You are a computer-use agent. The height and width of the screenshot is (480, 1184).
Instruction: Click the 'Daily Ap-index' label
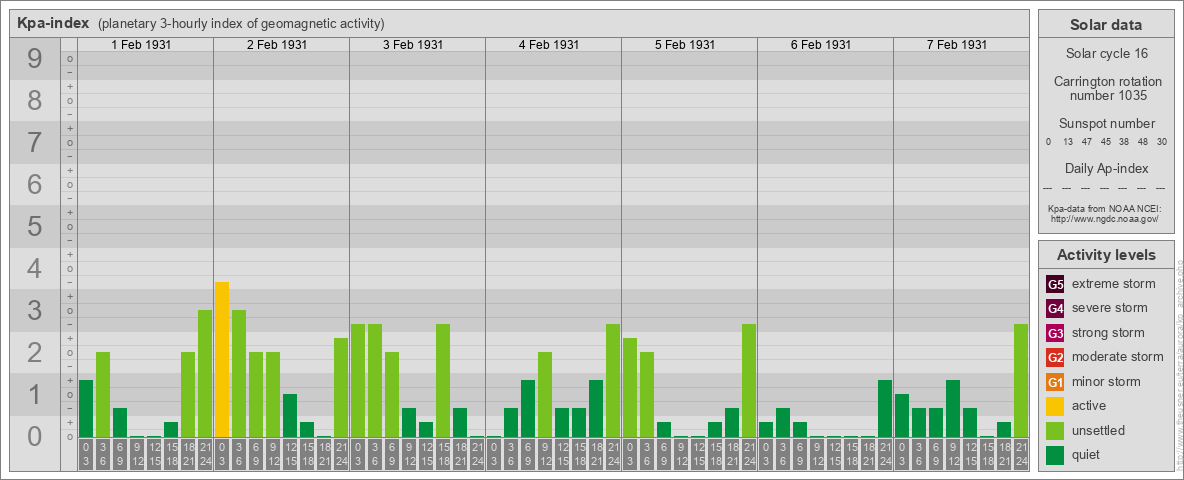[1106, 168]
